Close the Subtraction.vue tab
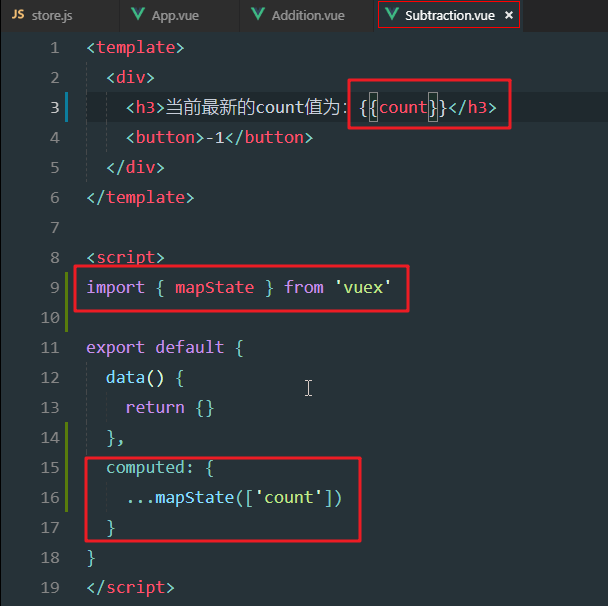 (x=508, y=16)
